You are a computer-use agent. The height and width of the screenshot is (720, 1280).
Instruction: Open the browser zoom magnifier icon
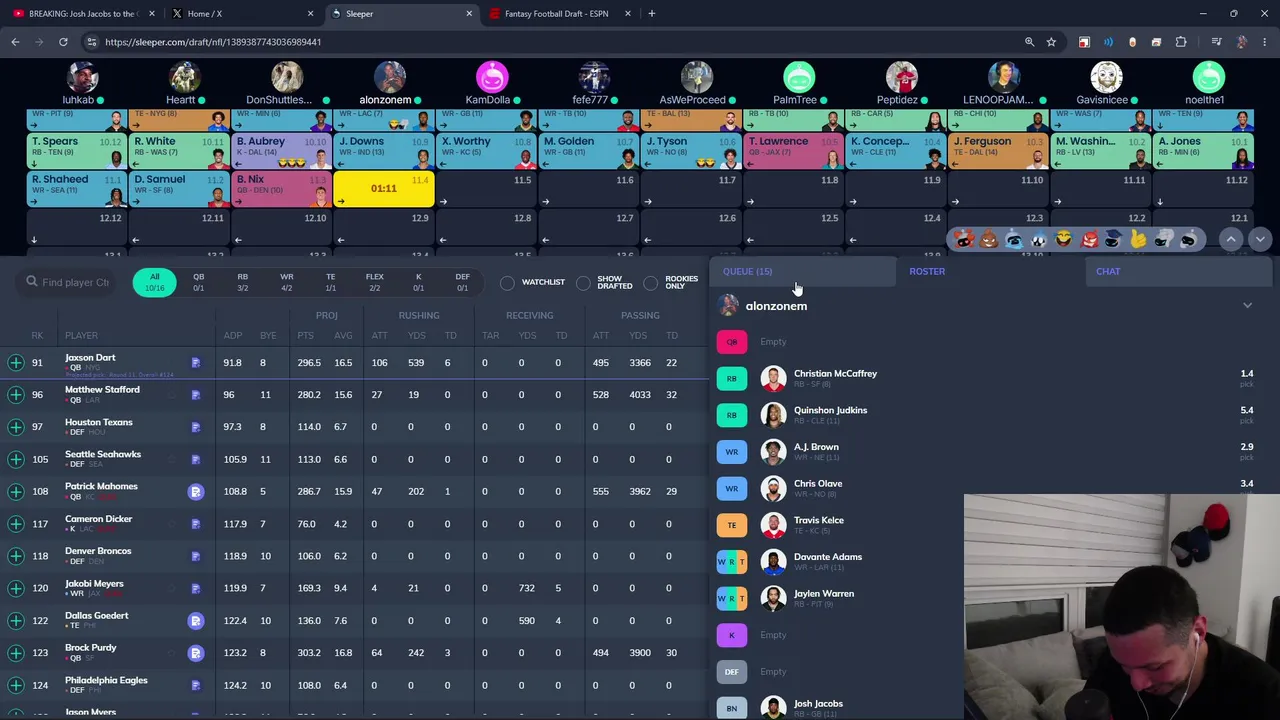click(x=1029, y=42)
